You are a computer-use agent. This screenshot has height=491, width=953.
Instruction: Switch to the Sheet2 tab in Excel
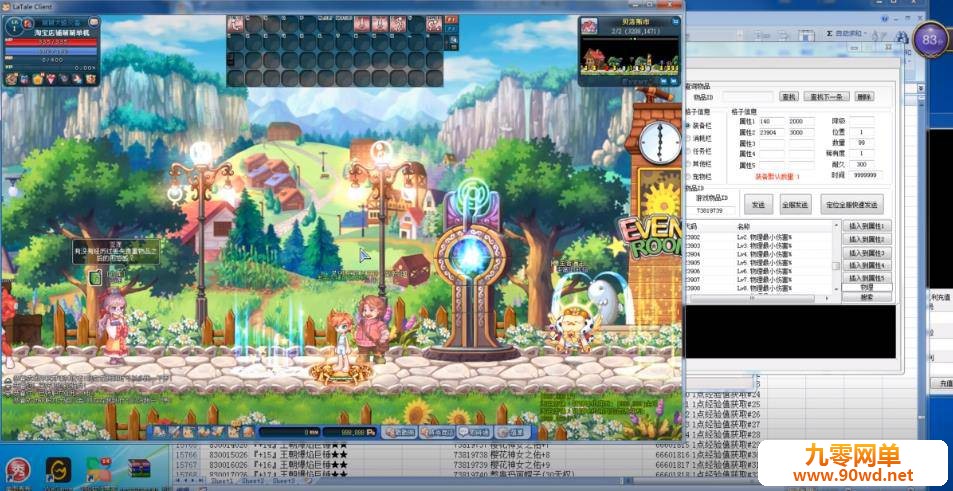click(x=252, y=481)
